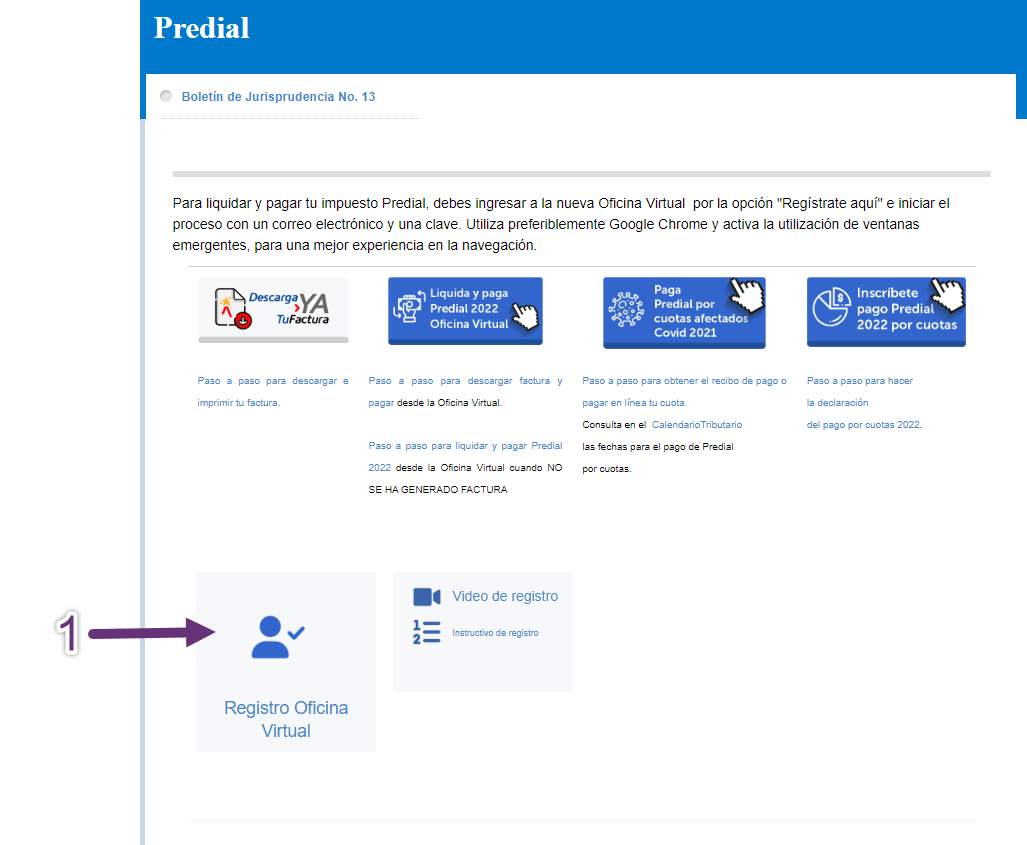Click the numbered list instructivo icon
The image size is (1027, 845).
tap(427, 633)
